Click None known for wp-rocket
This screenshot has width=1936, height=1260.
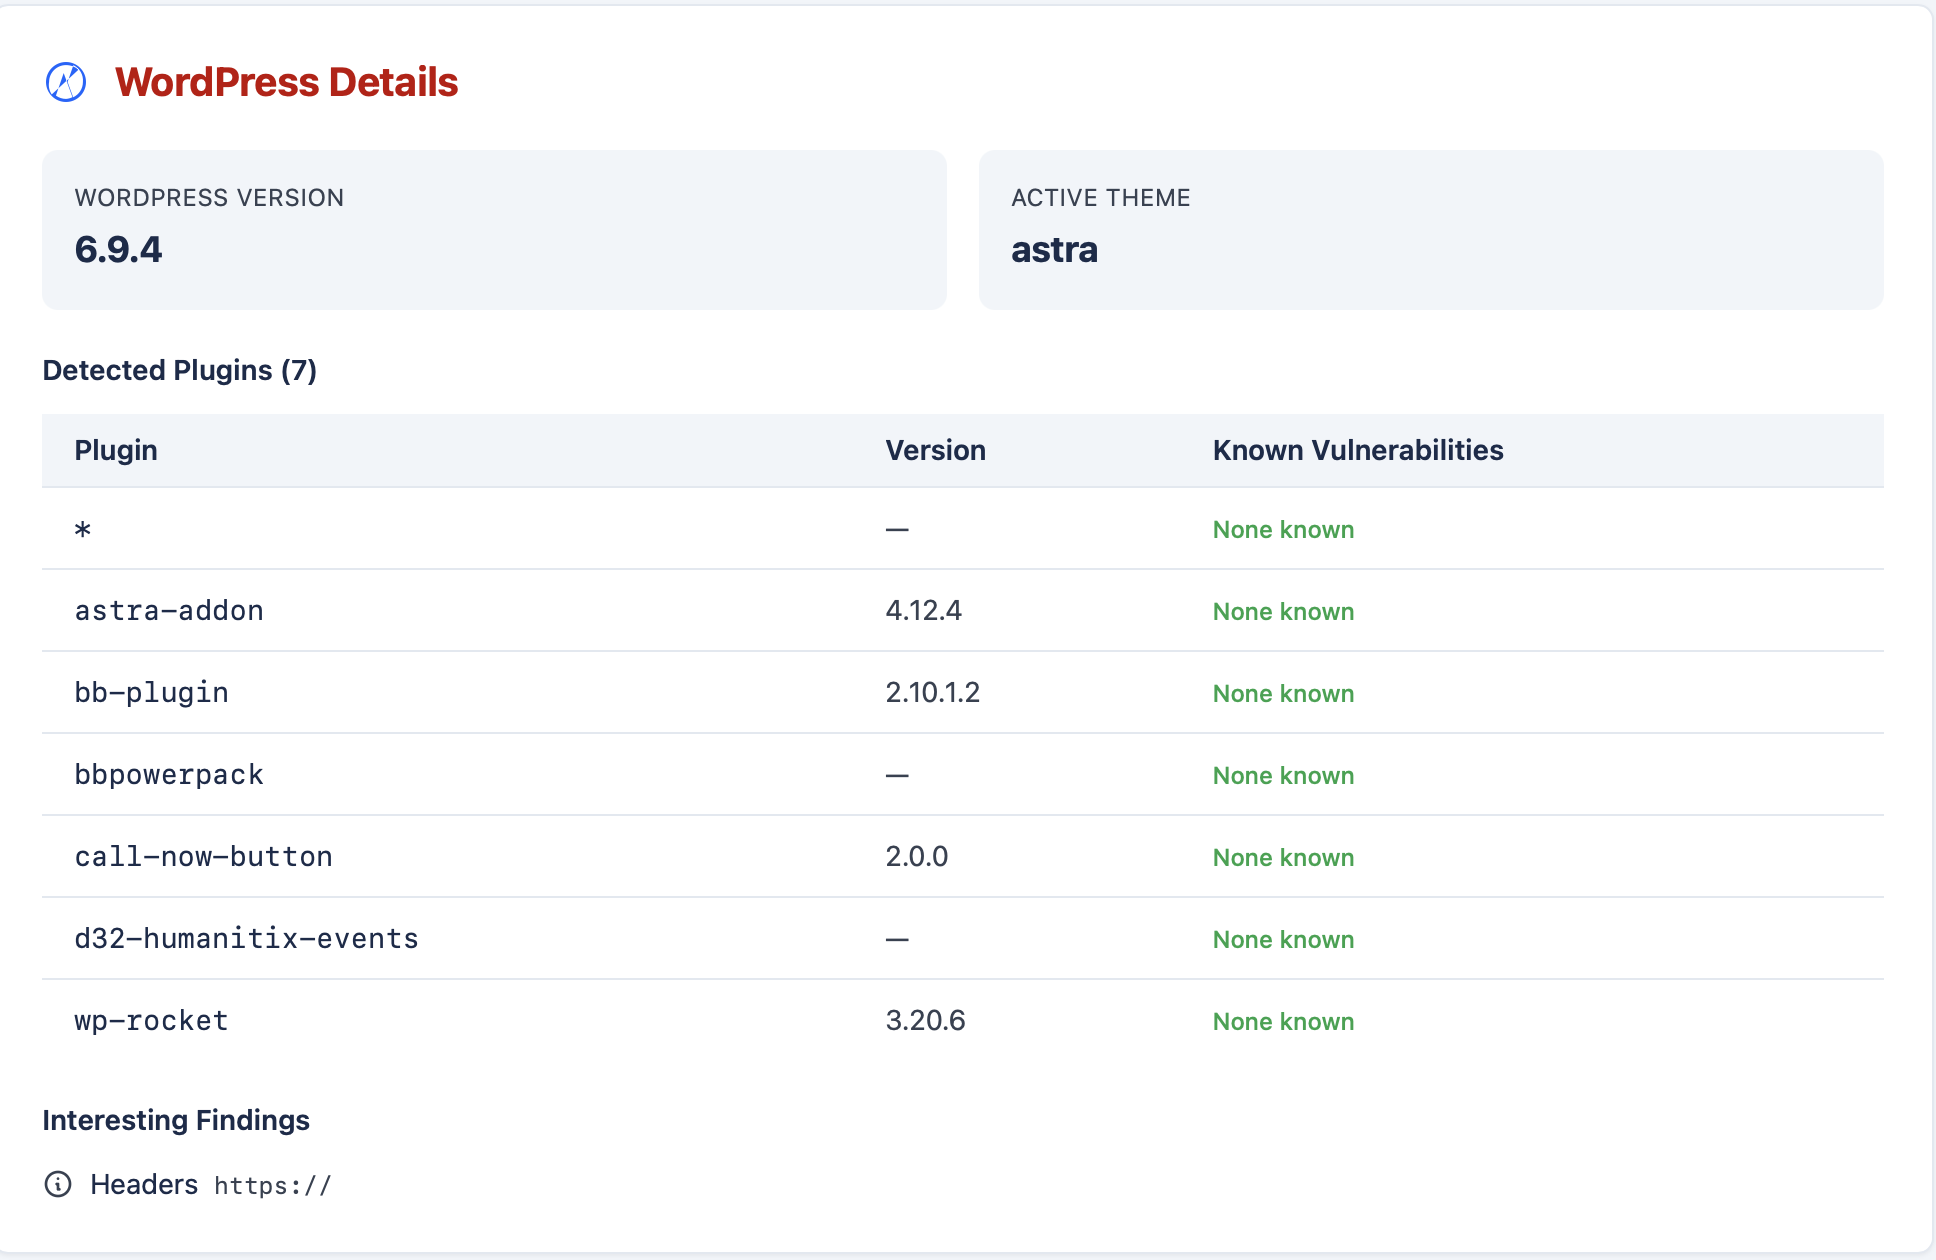pyautogui.click(x=1283, y=1021)
